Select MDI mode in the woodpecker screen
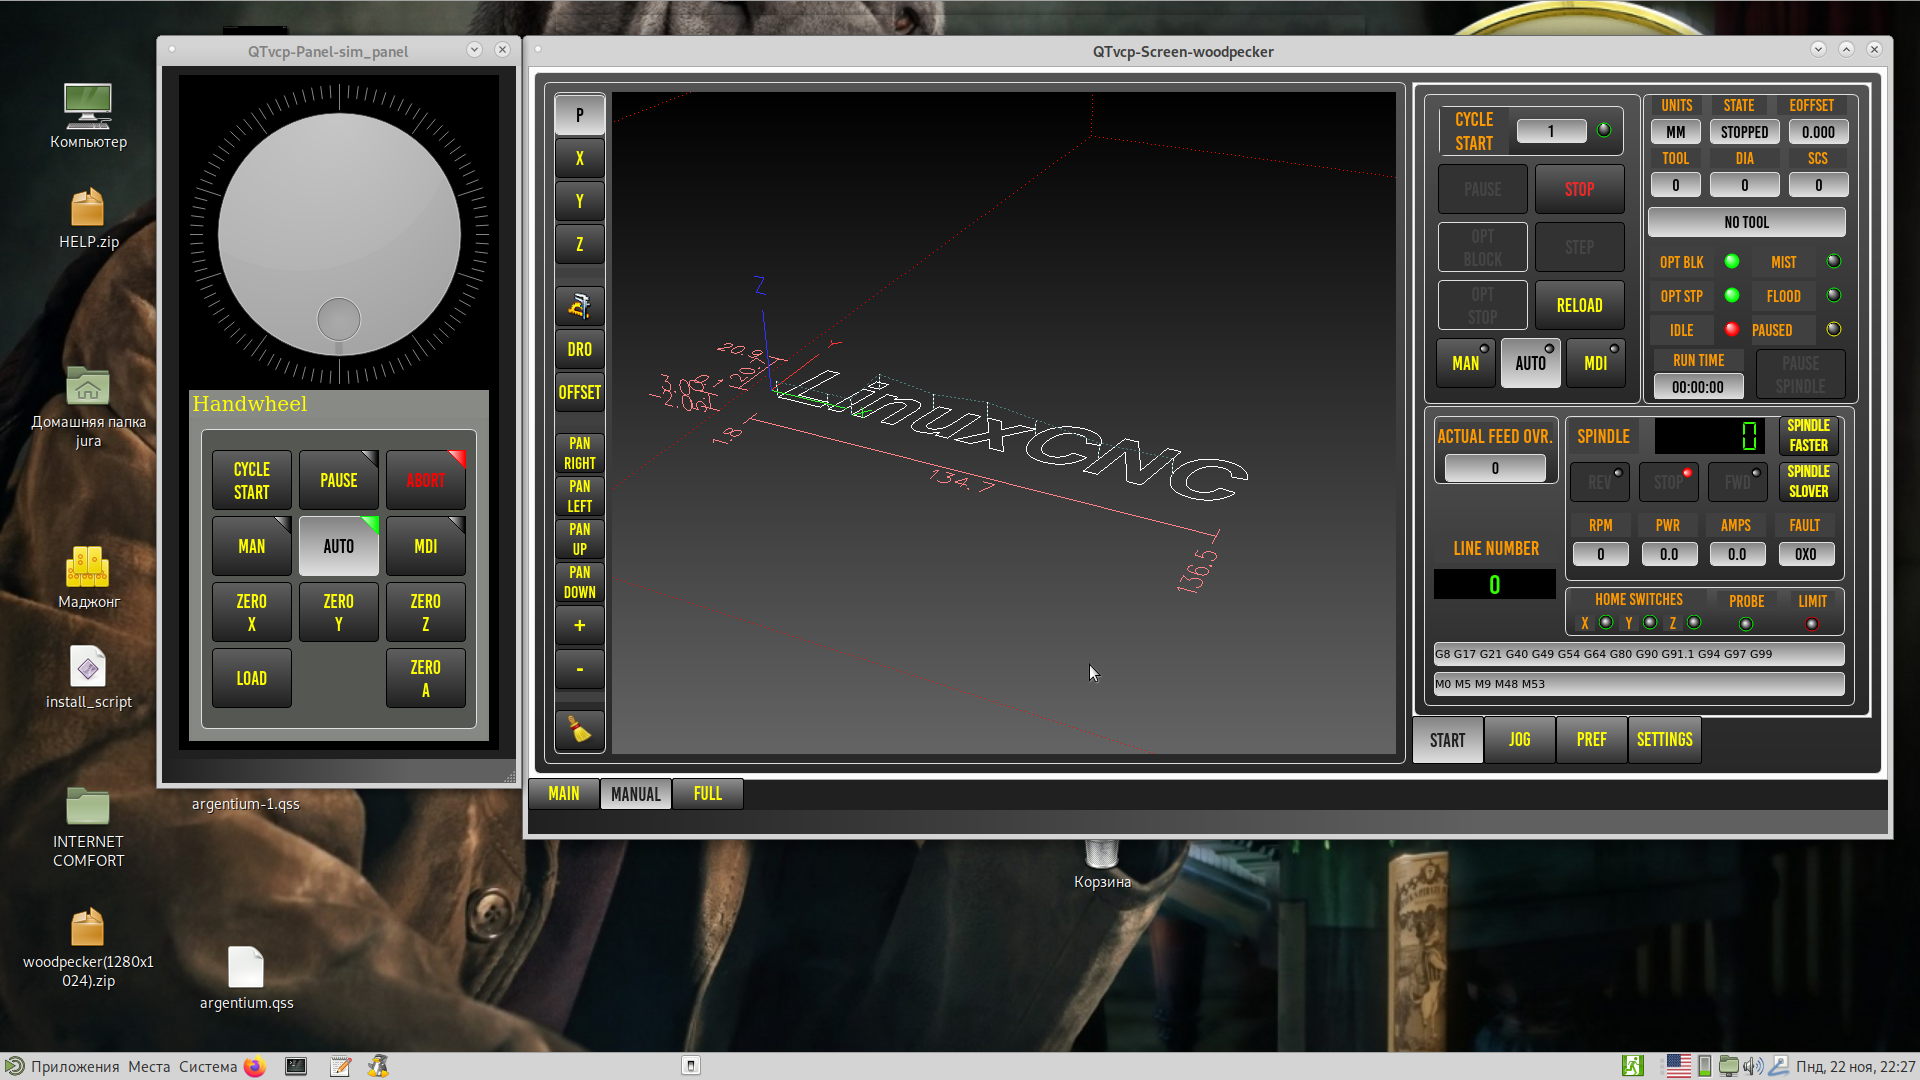The image size is (1920, 1080). tap(1595, 363)
